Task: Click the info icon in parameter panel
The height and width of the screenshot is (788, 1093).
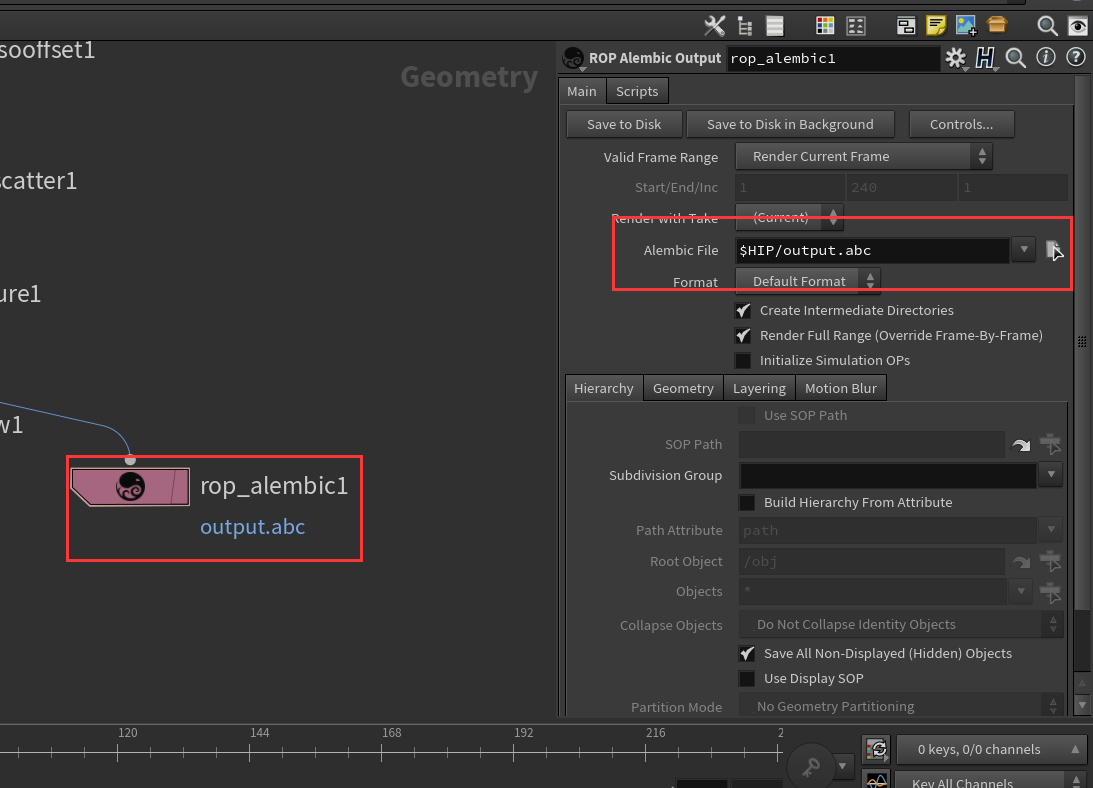Action: (x=1046, y=57)
